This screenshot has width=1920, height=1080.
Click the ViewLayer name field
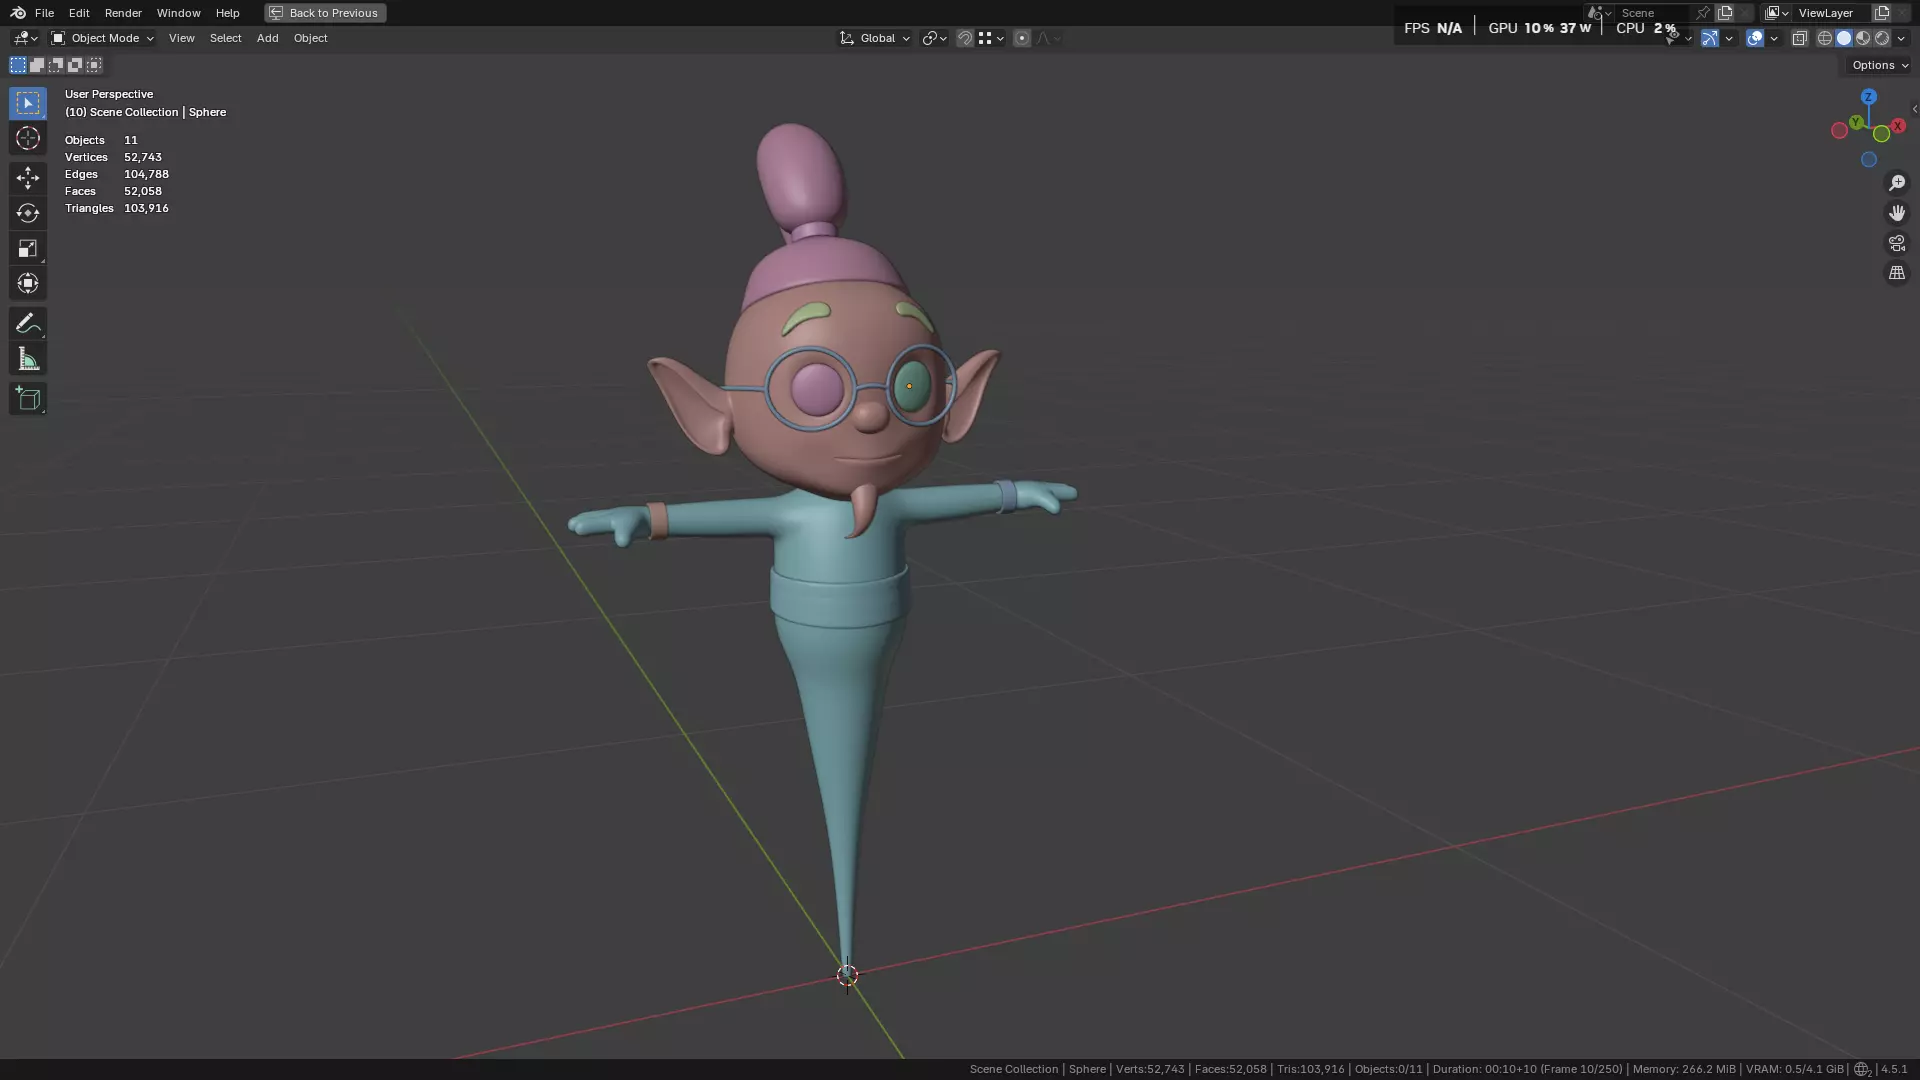point(1832,13)
